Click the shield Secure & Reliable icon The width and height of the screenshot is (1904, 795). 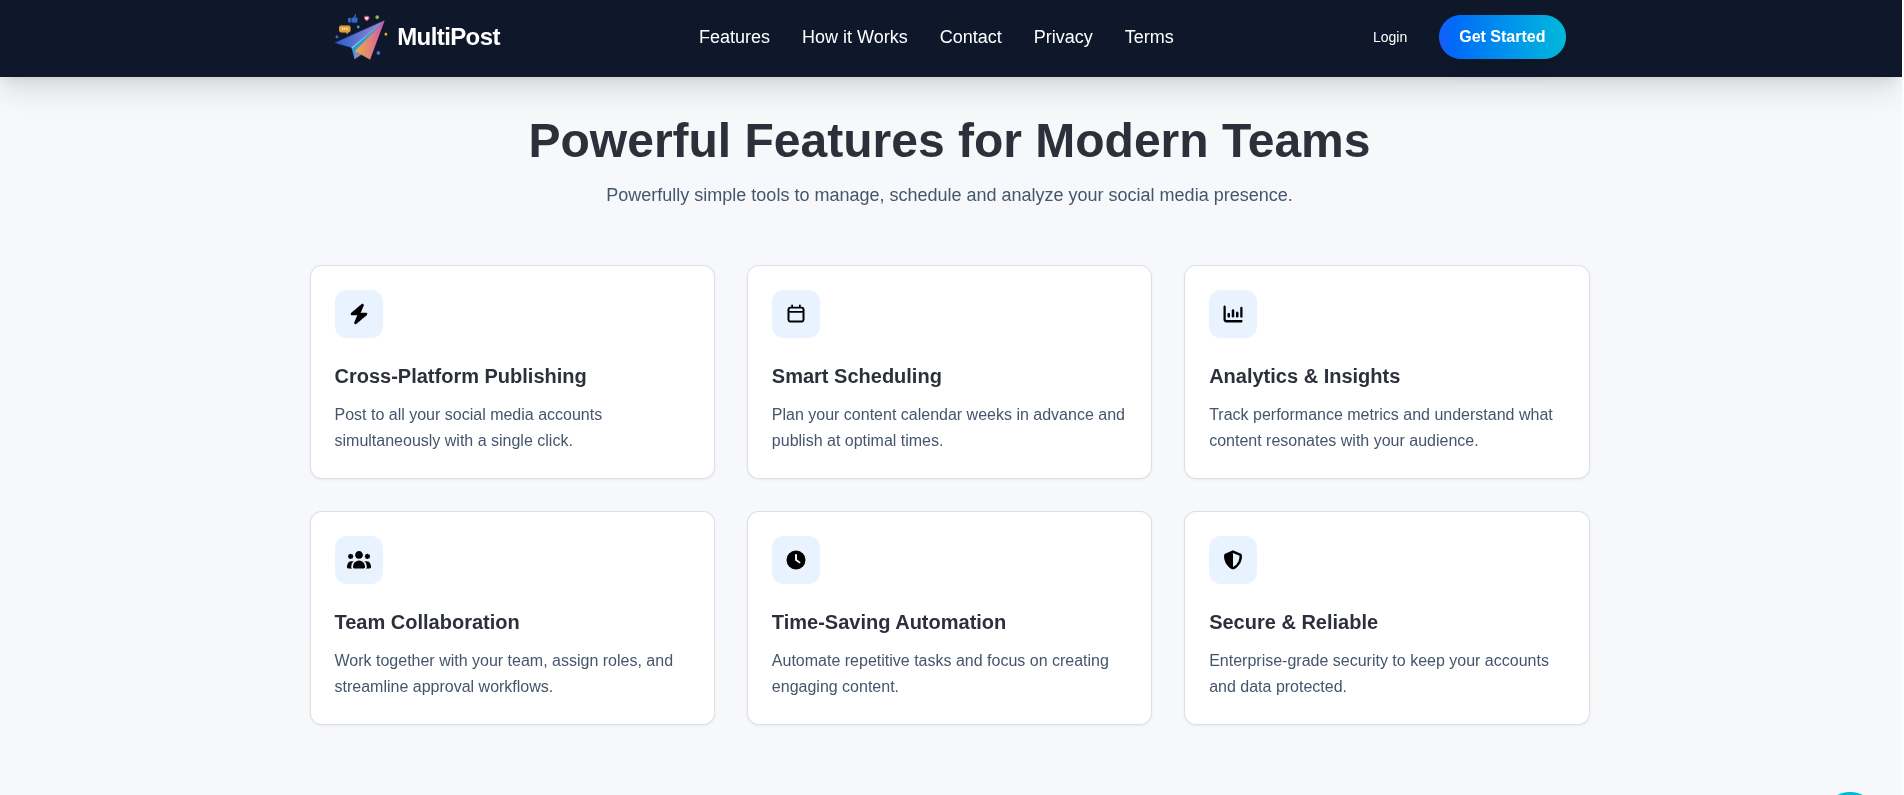(1233, 560)
